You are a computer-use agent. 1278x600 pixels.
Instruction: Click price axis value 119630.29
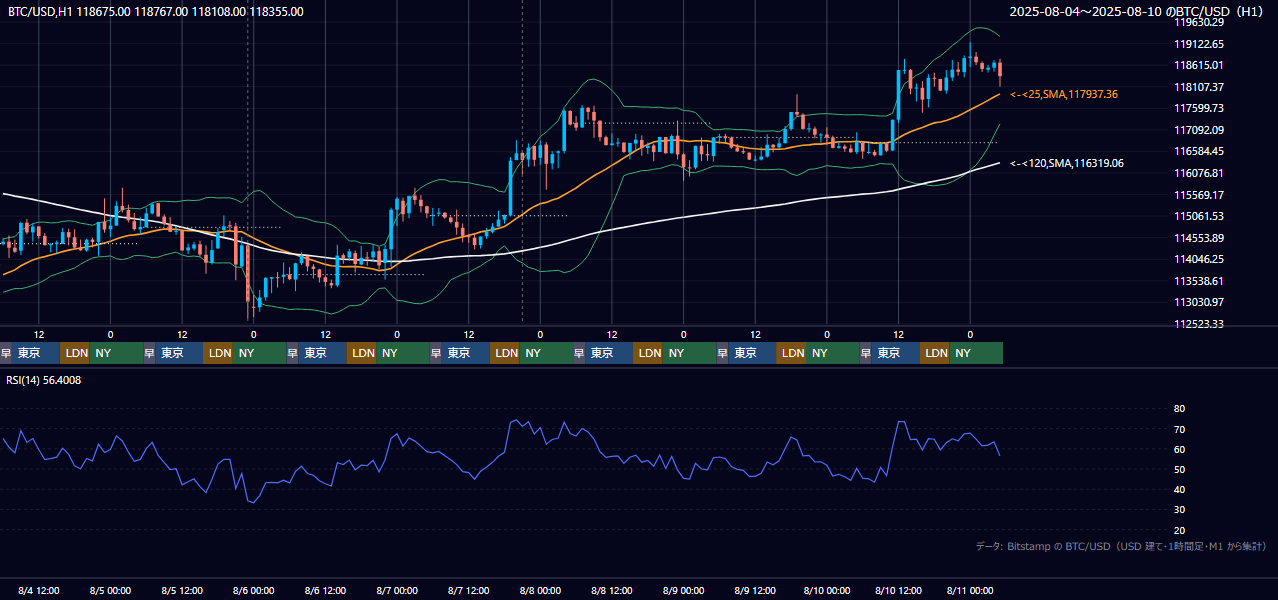point(1199,22)
